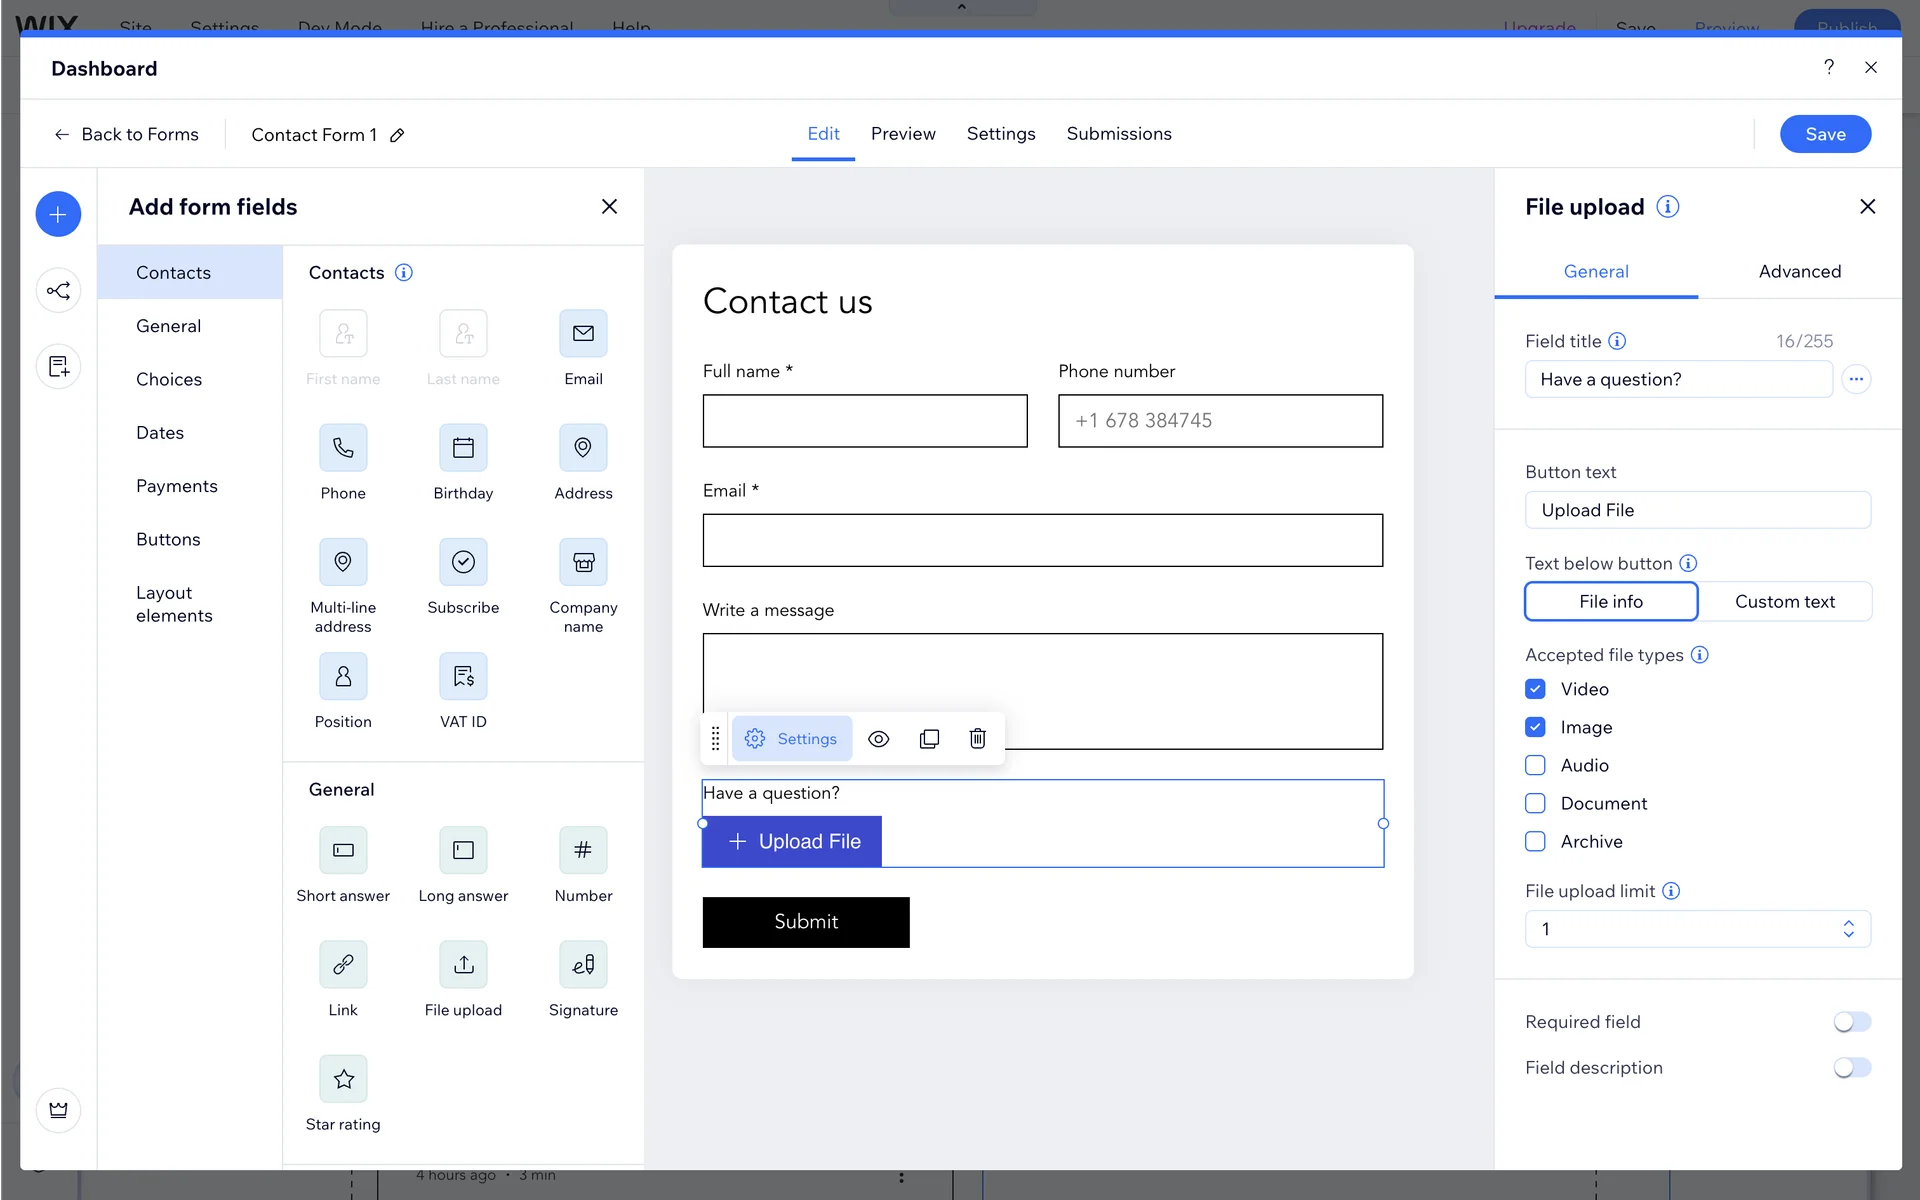Click pencil icon to rename Contact Form 1
The height and width of the screenshot is (1200, 1920).
point(397,135)
